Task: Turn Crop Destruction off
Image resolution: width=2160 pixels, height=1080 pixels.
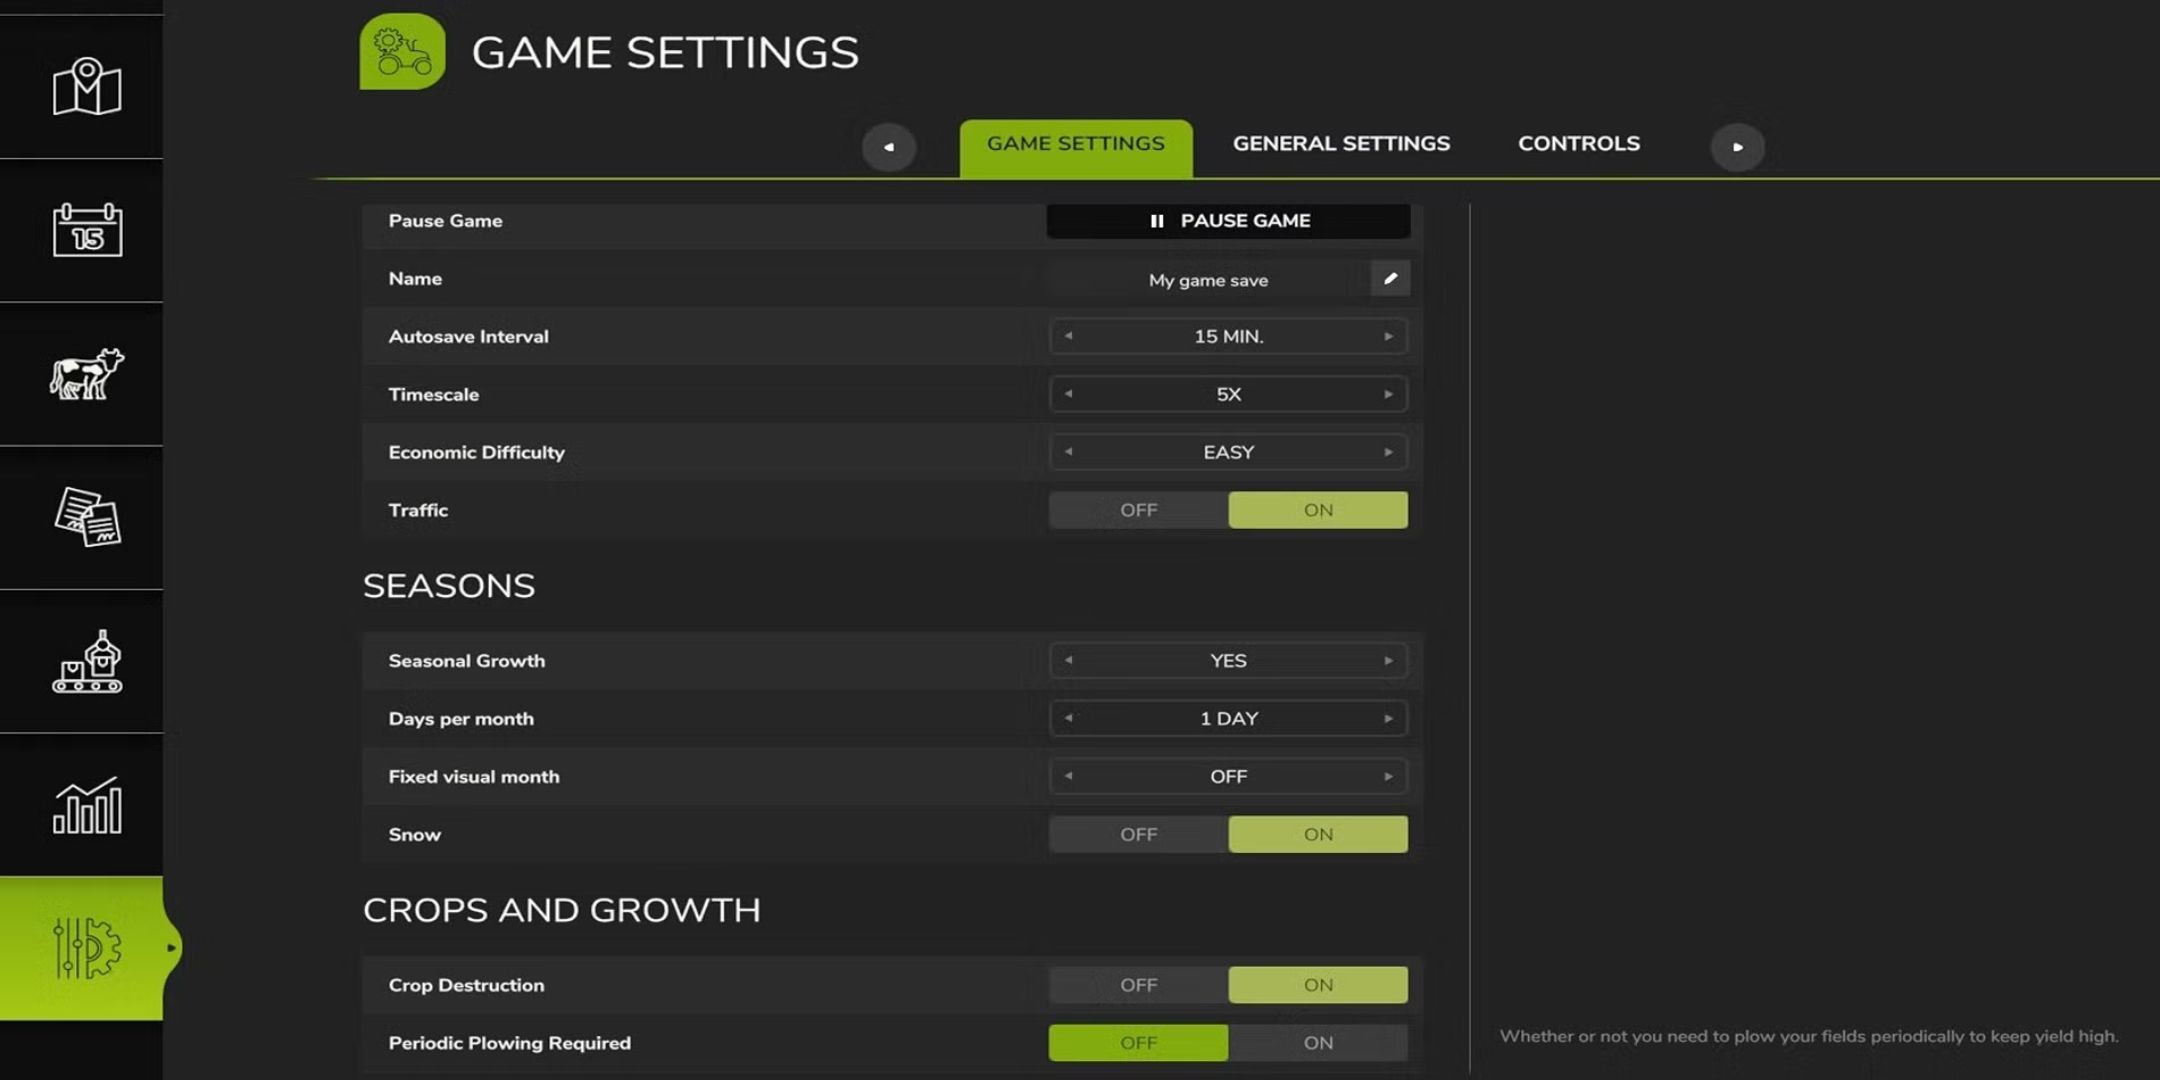Action: pyautogui.click(x=1138, y=985)
